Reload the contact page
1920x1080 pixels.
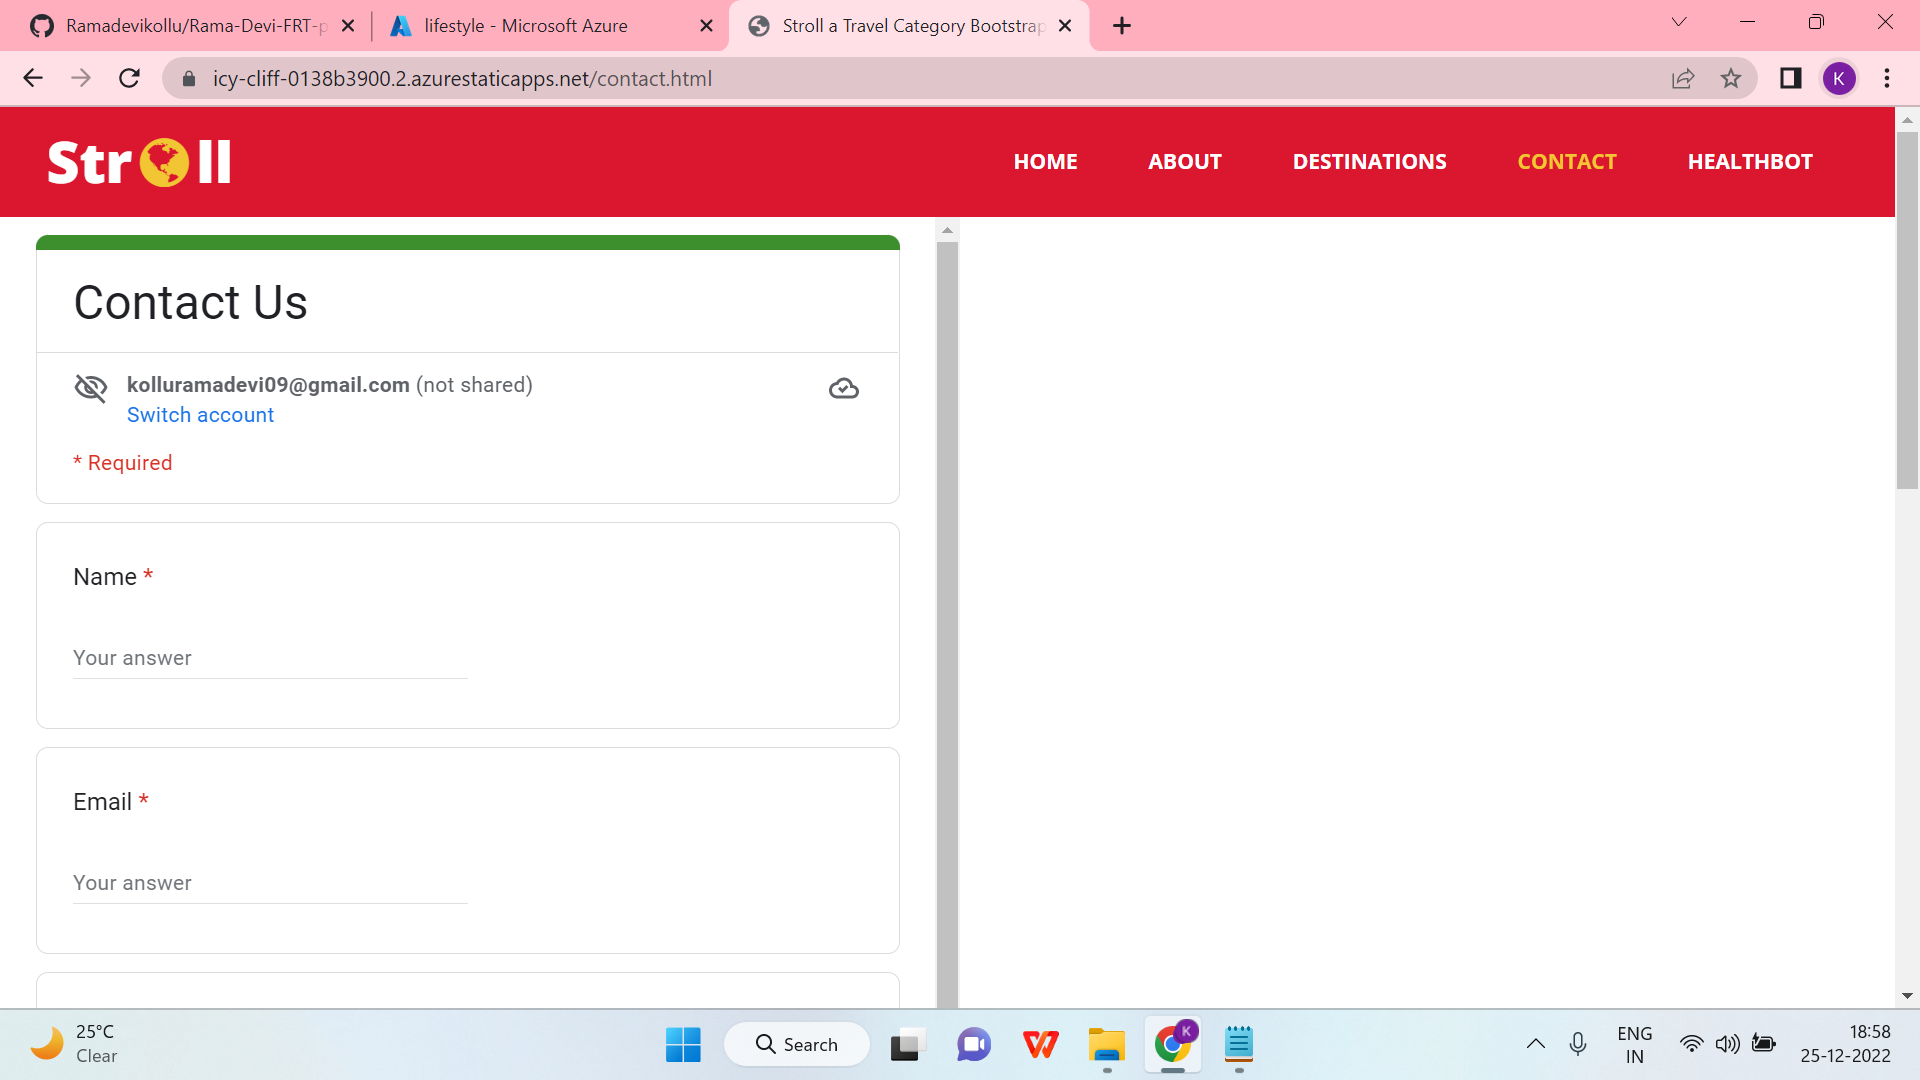[129, 78]
